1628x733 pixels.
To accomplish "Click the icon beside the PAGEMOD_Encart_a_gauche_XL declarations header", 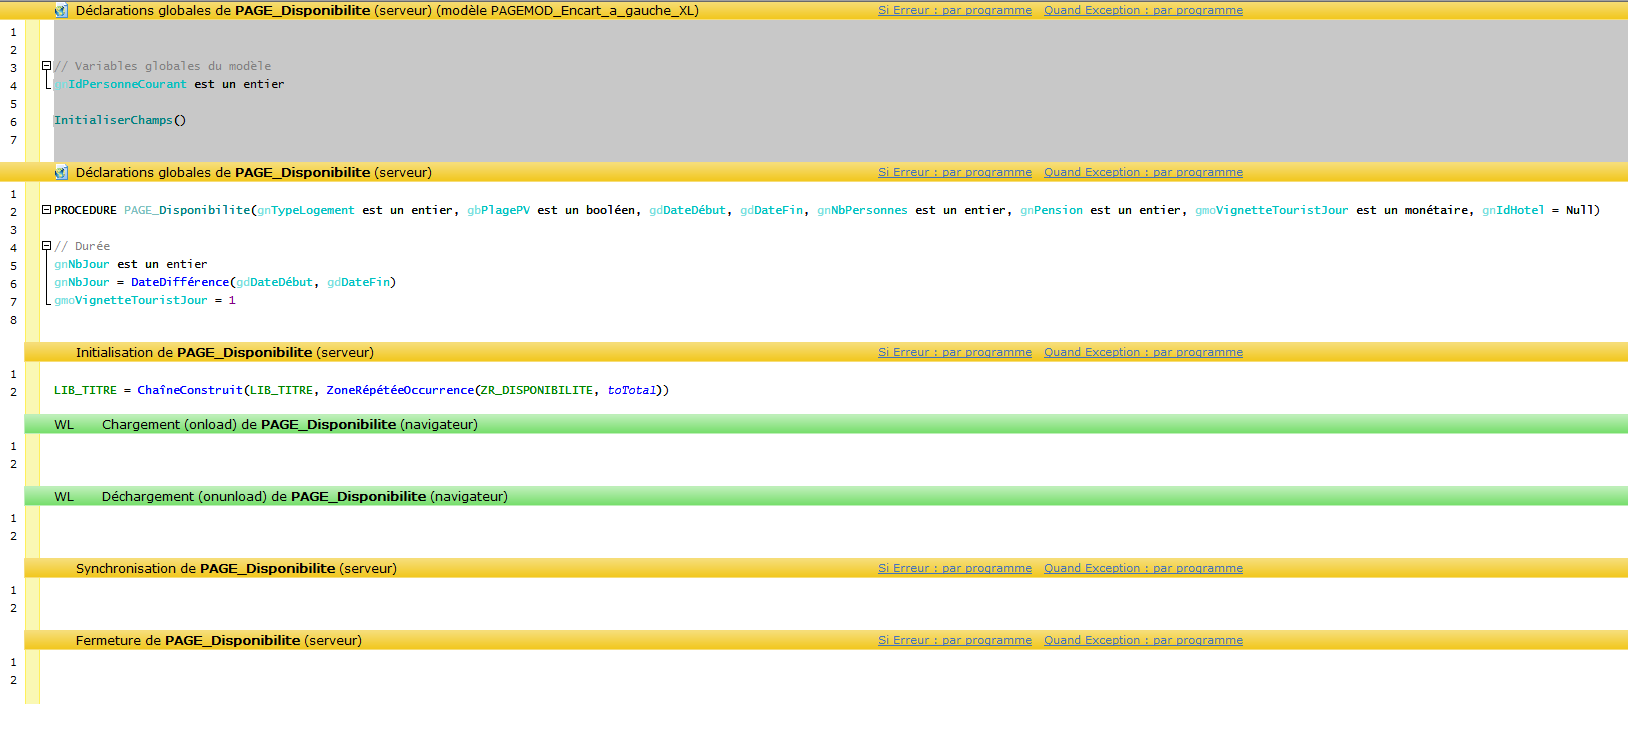I will (x=61, y=10).
